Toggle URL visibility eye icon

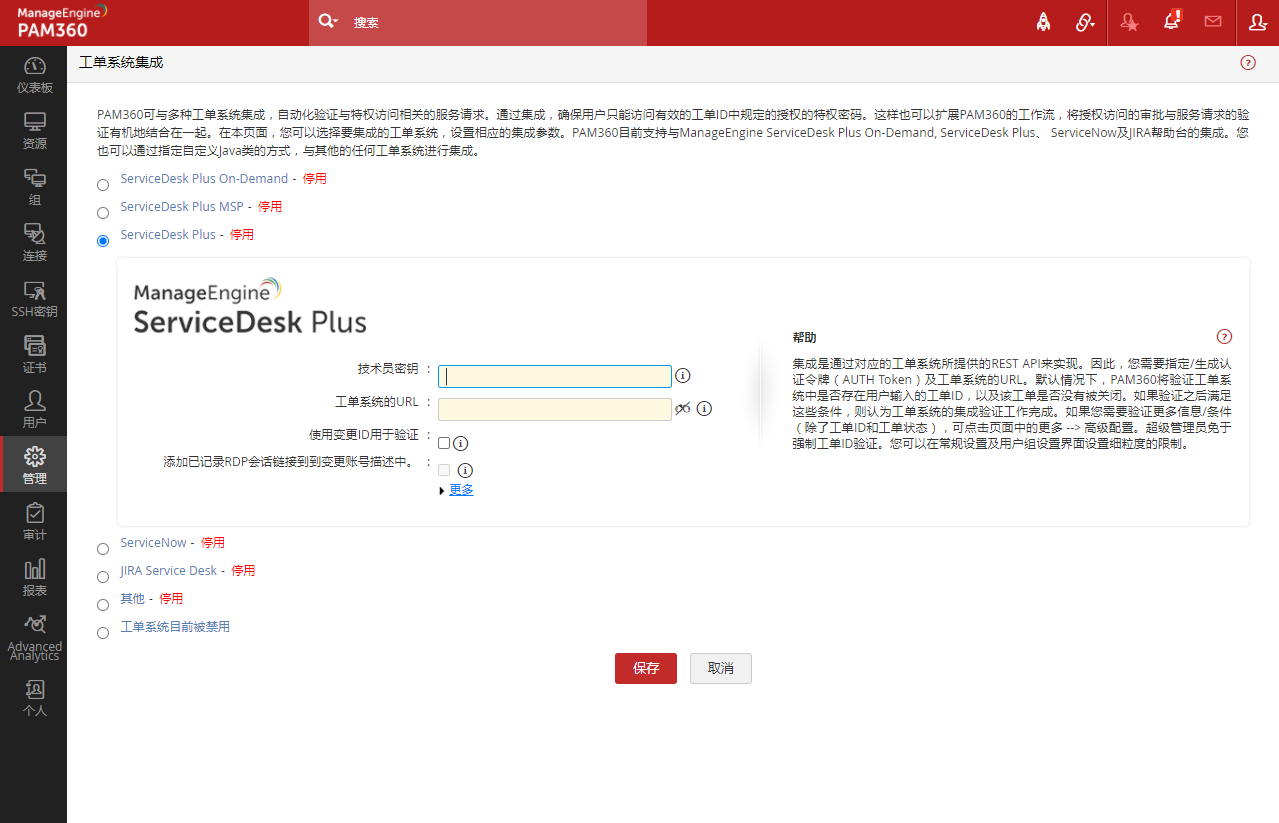682,408
